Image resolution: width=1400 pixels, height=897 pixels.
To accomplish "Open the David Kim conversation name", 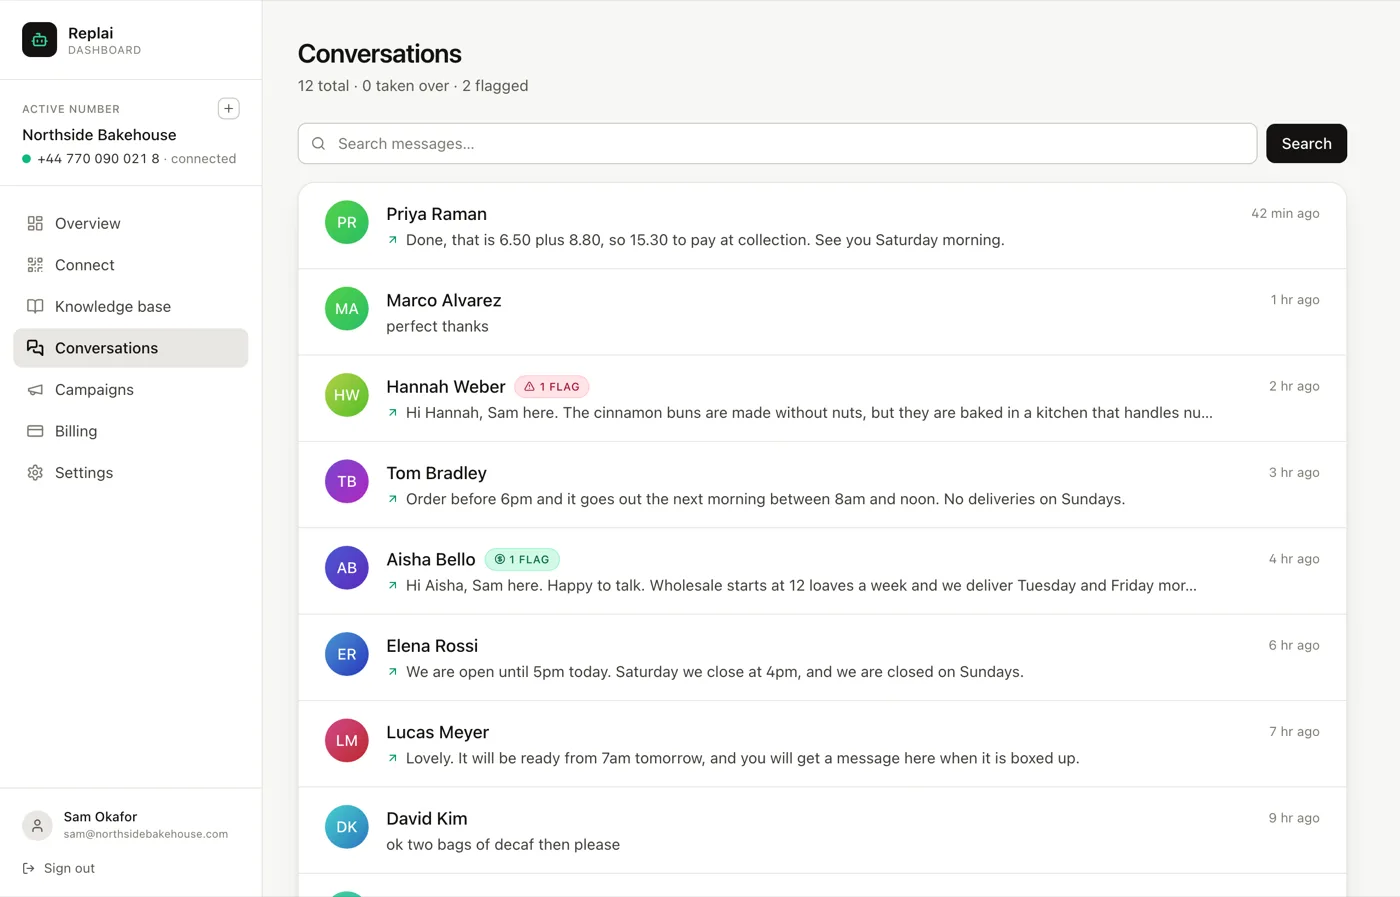I will (427, 819).
